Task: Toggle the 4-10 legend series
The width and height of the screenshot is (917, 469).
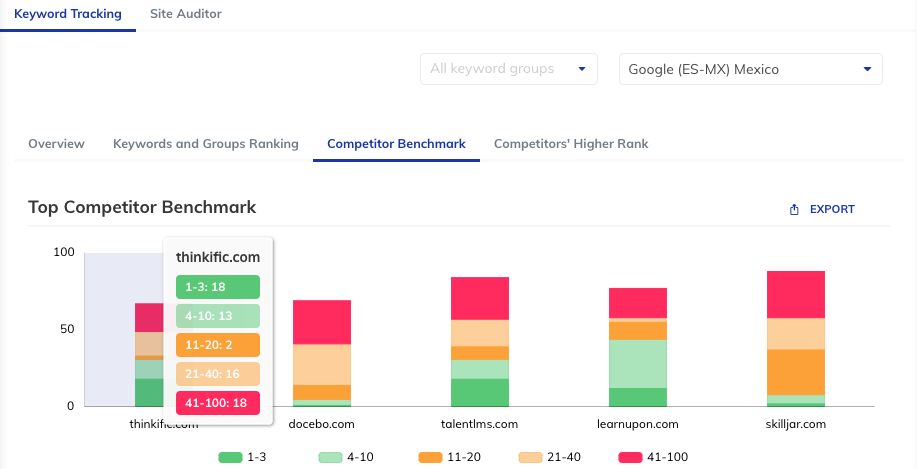Action: tap(346, 457)
